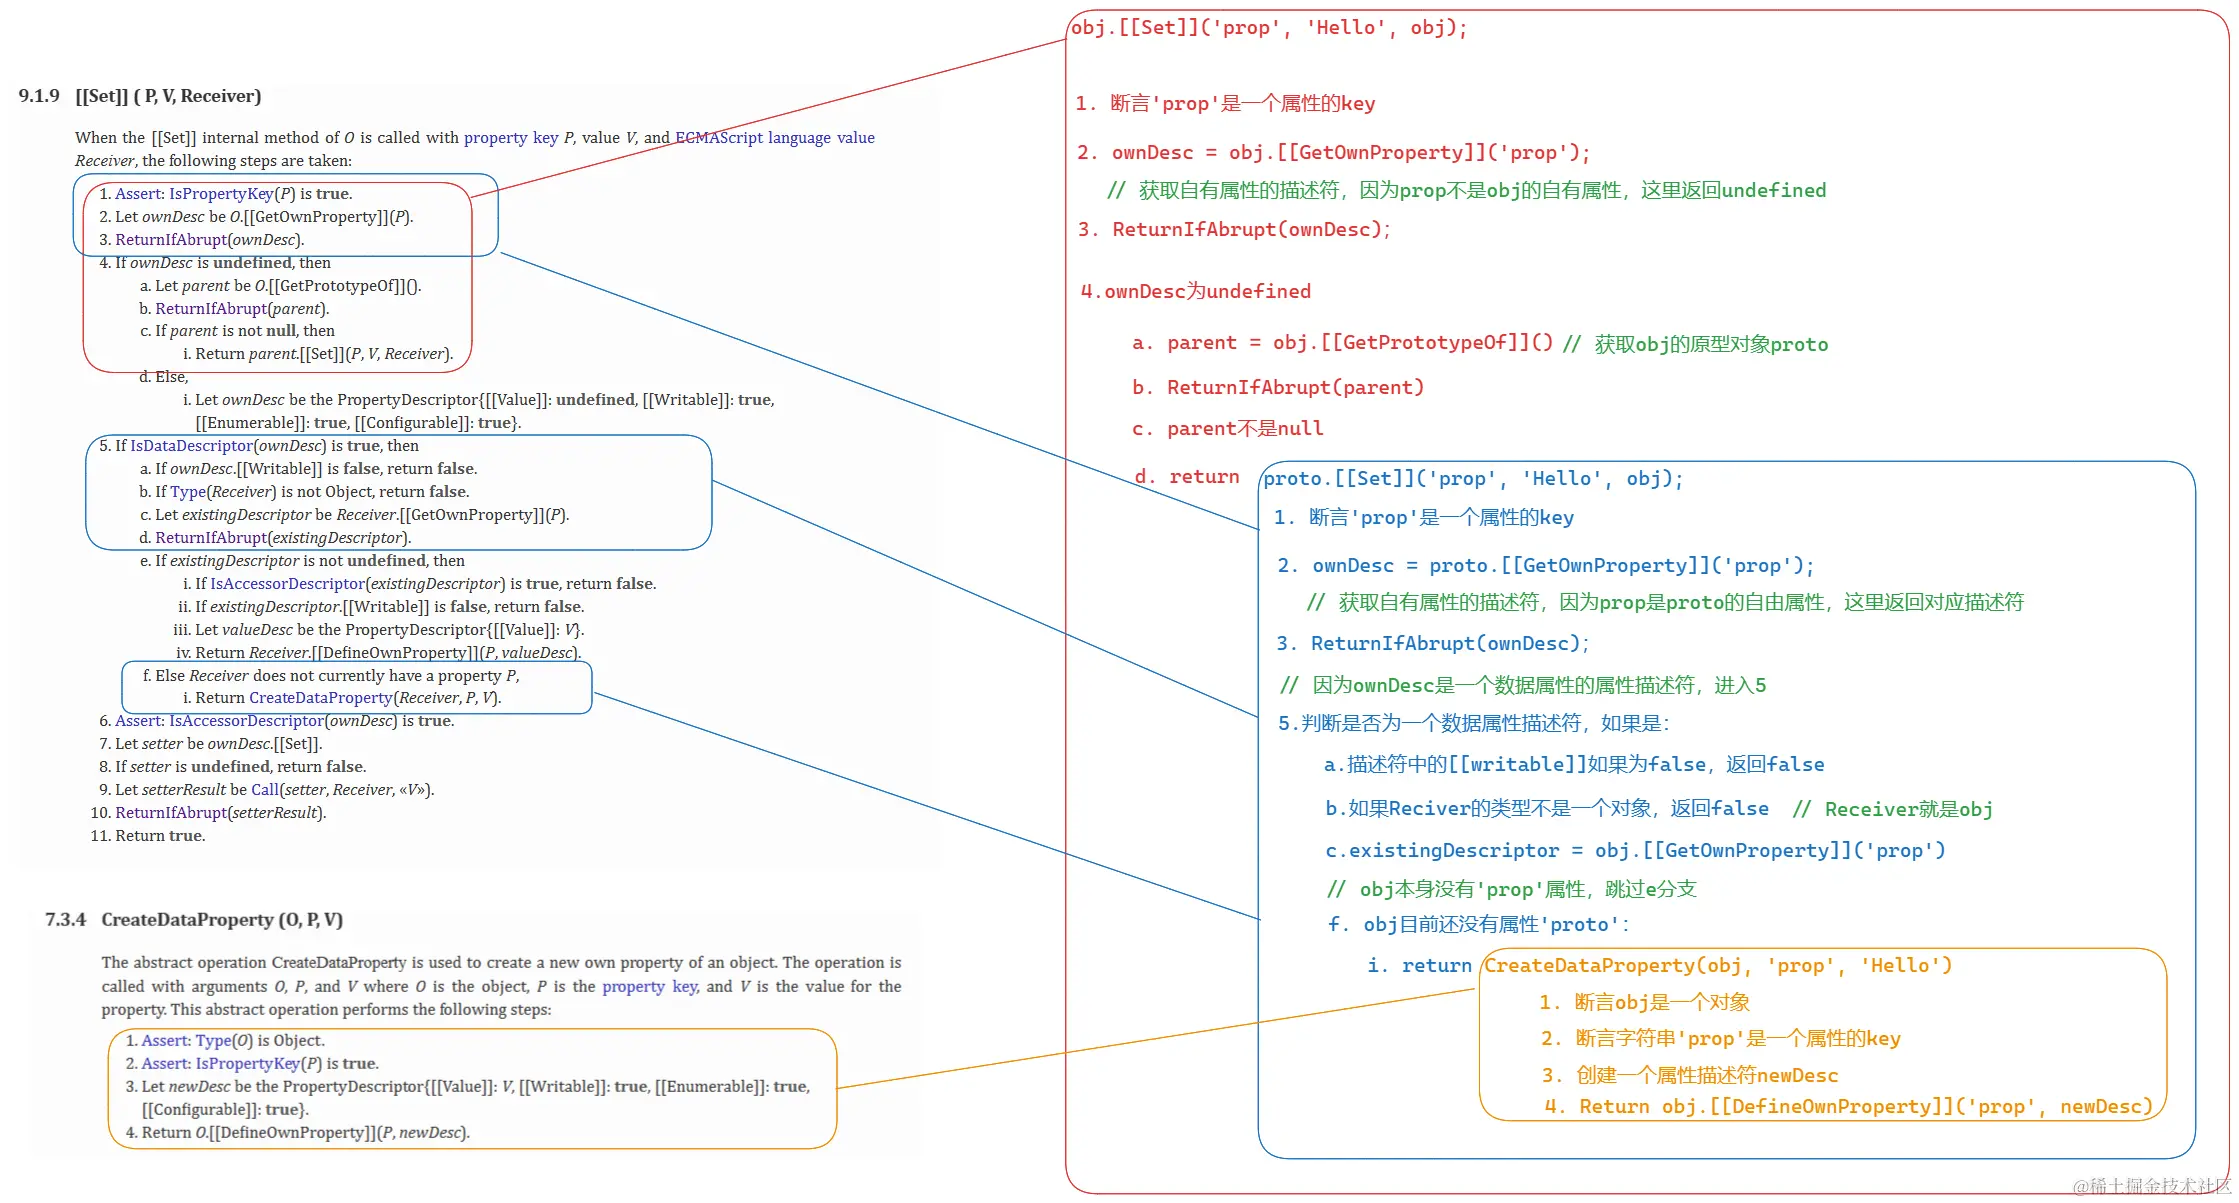The image size is (2239, 1203).
Task: Open the CreateDataProperty link in step f
Action: [x=320, y=698]
